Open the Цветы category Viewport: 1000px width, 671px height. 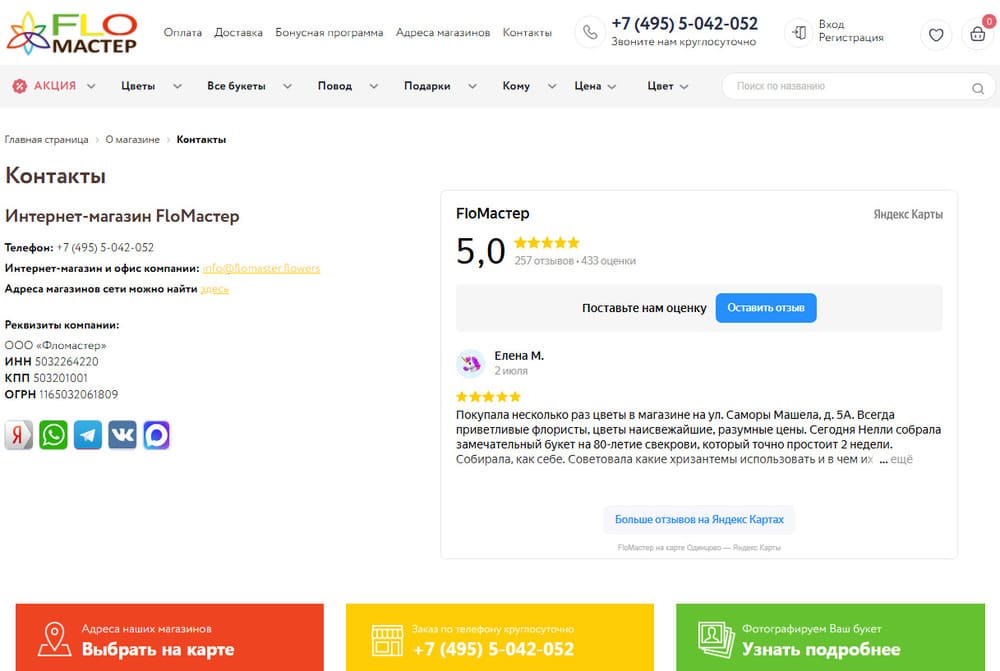point(138,86)
